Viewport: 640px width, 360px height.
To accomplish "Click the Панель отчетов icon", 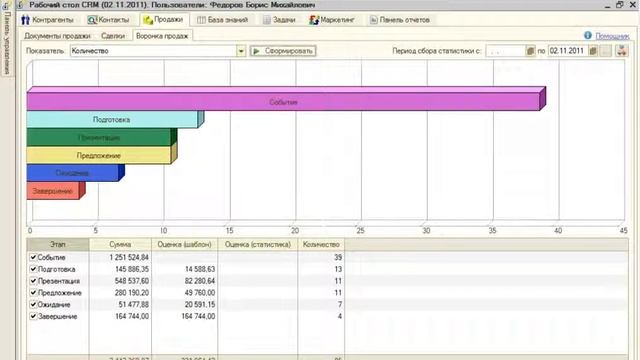I will click(x=373, y=20).
